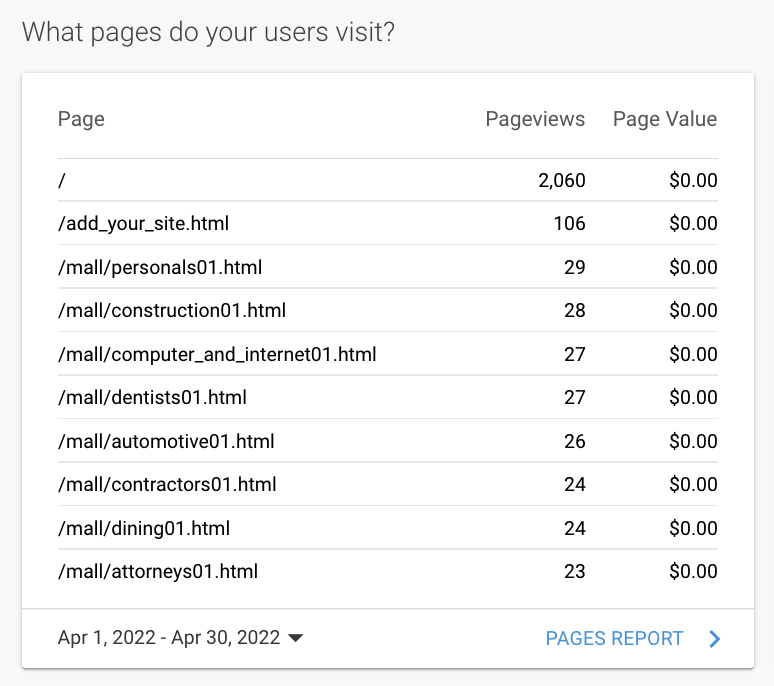Click the /mall/contractors01.html entry

tap(167, 485)
